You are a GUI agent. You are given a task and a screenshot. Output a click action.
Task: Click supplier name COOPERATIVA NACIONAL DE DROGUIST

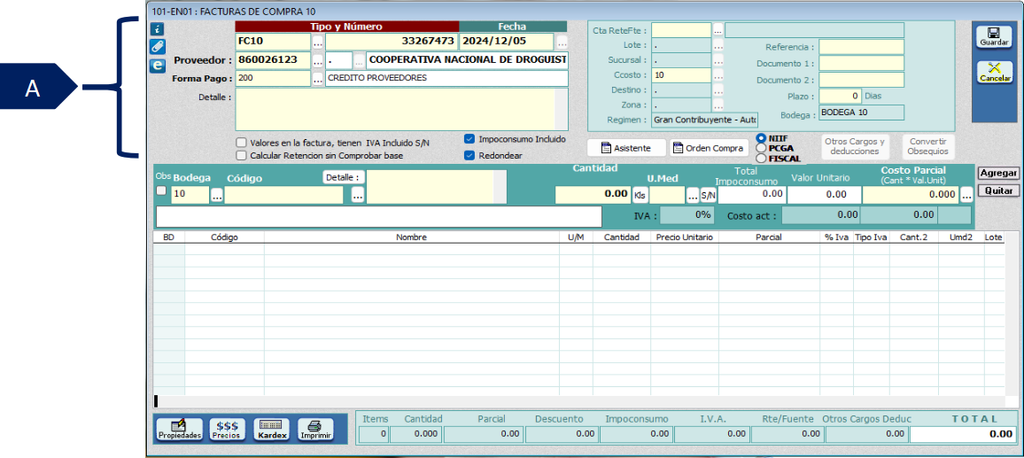pos(468,60)
